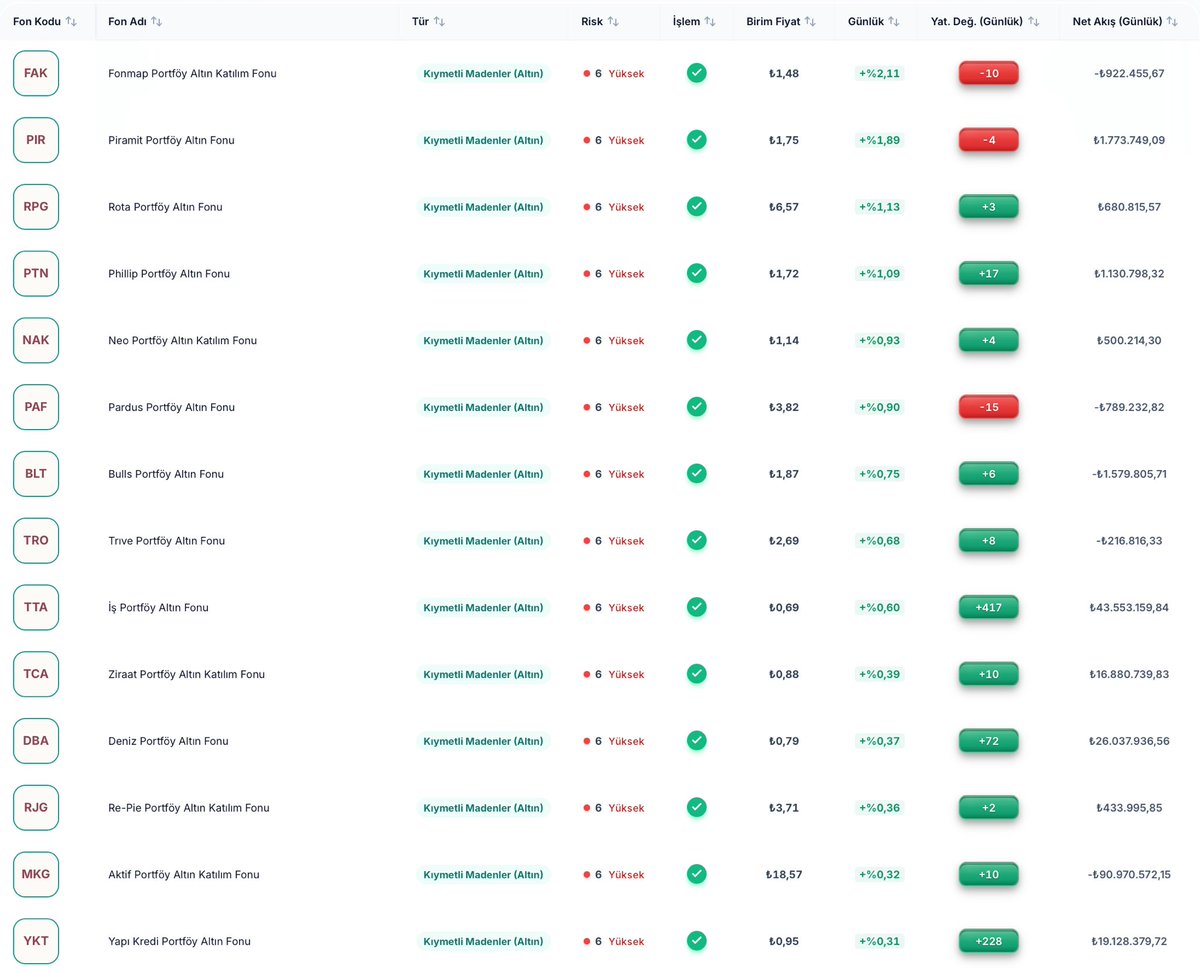This screenshot has width=1200, height=973.
Task: Sort by Günlük column arrows
Action: 894,21
